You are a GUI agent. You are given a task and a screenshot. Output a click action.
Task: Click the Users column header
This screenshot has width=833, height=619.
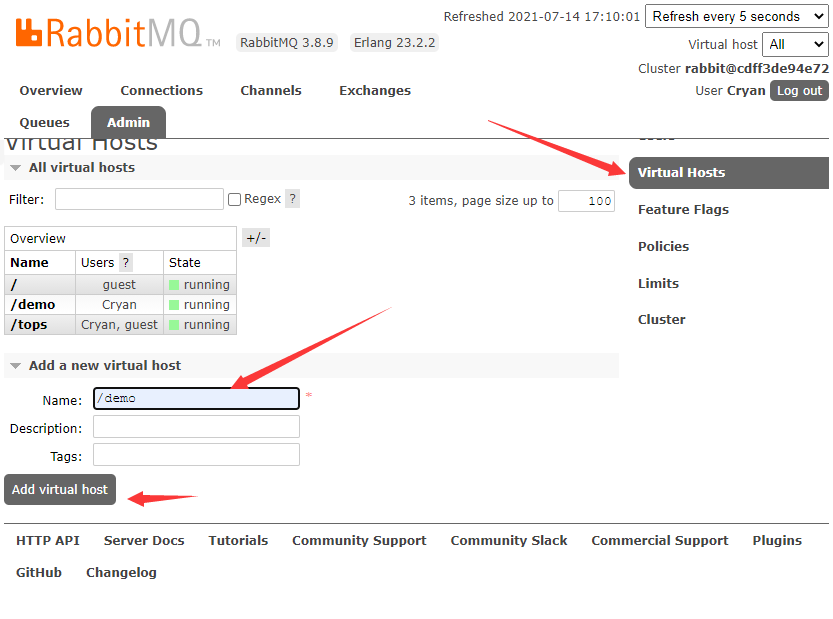pos(97,262)
